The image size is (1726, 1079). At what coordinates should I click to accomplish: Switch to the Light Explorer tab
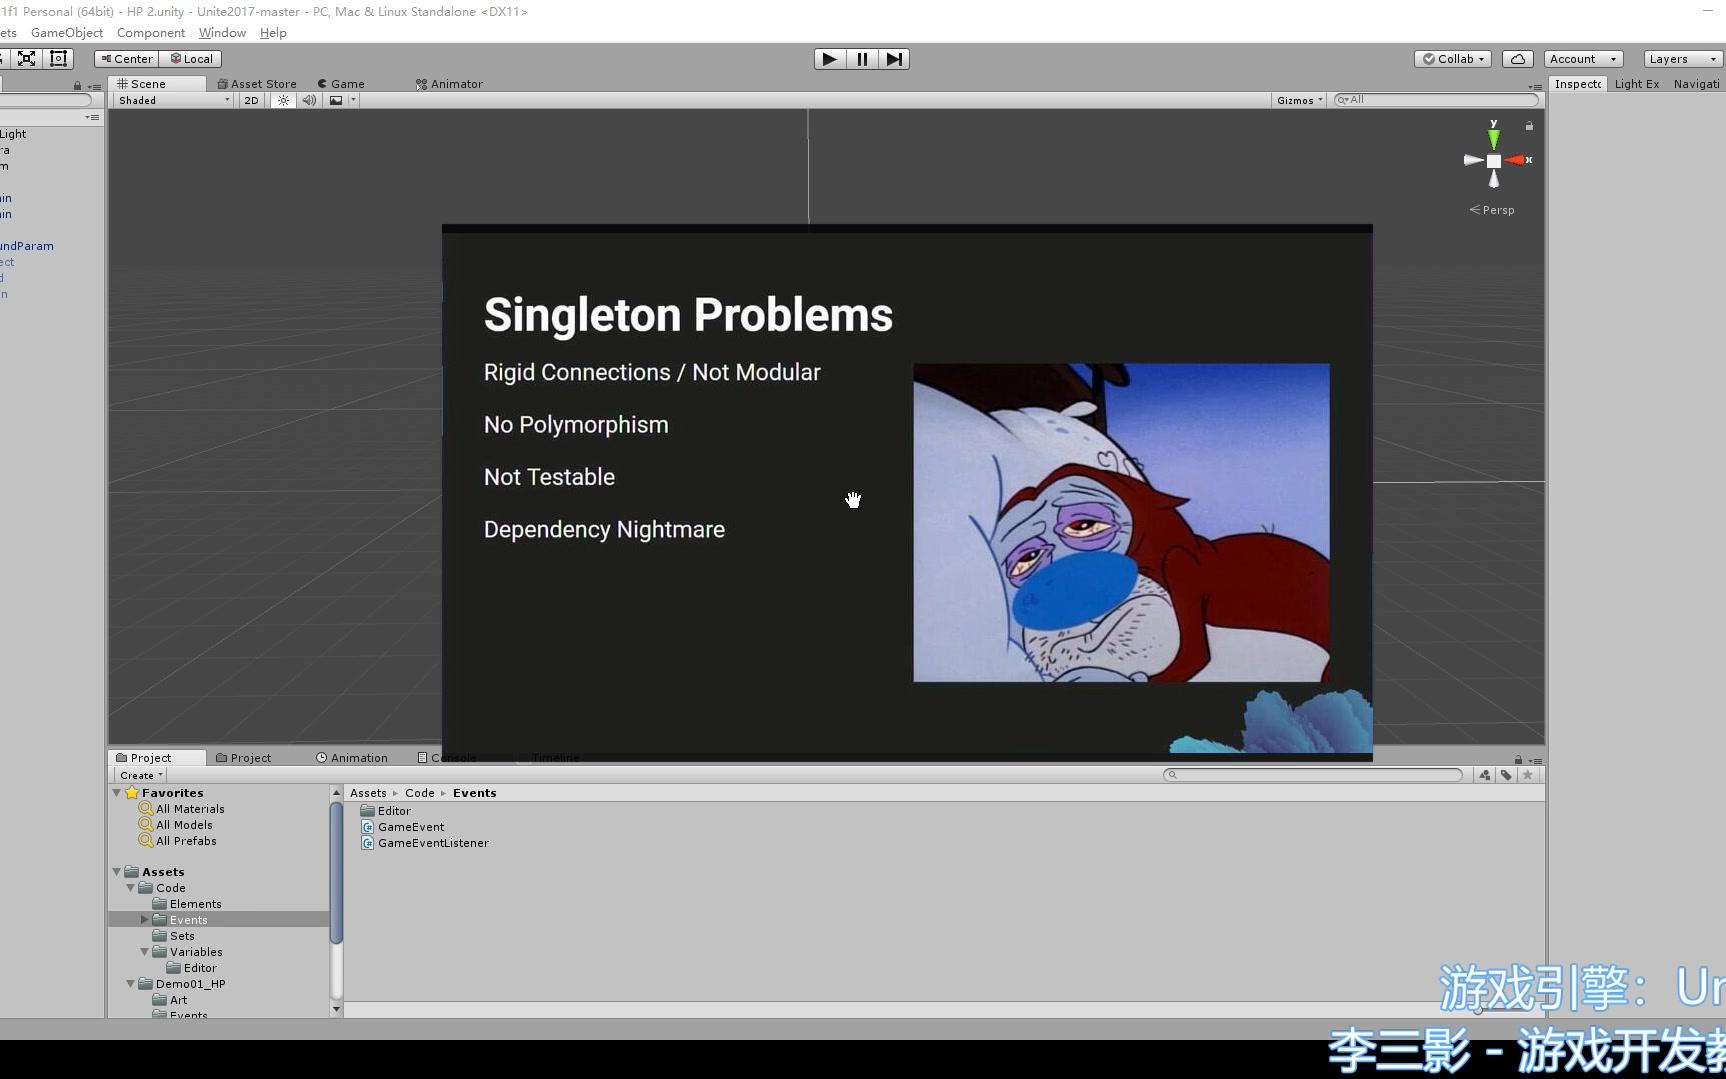click(x=1636, y=84)
